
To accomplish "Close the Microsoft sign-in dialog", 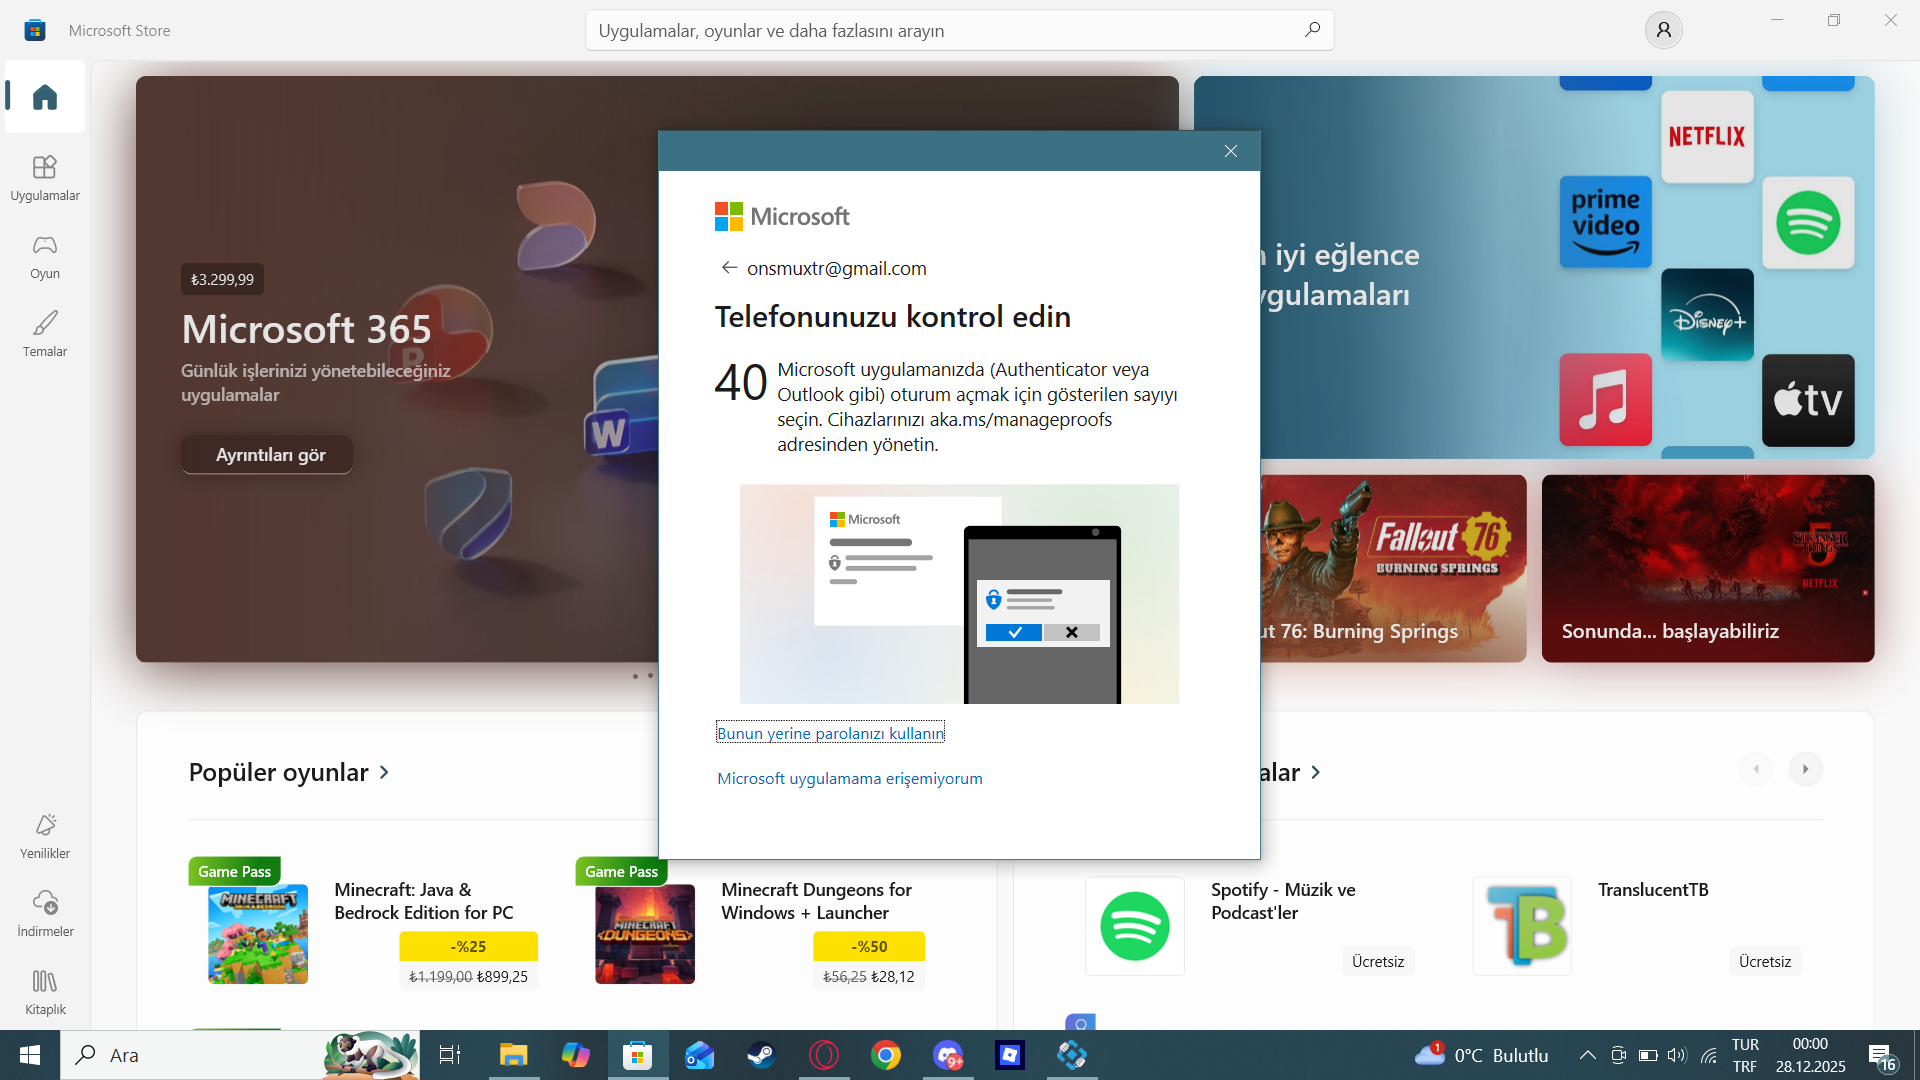I will (1231, 151).
